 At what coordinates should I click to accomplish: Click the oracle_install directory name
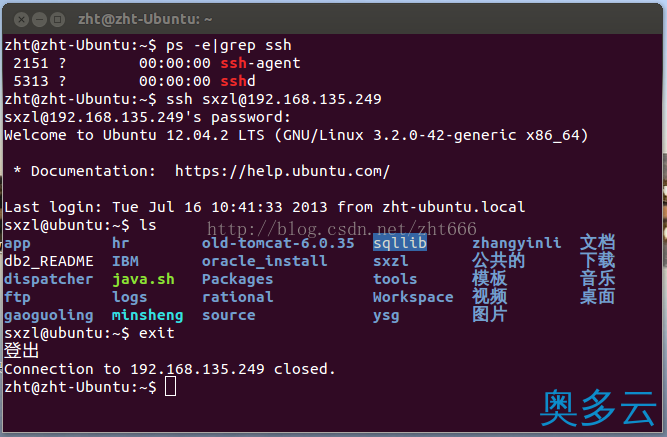pos(265,261)
